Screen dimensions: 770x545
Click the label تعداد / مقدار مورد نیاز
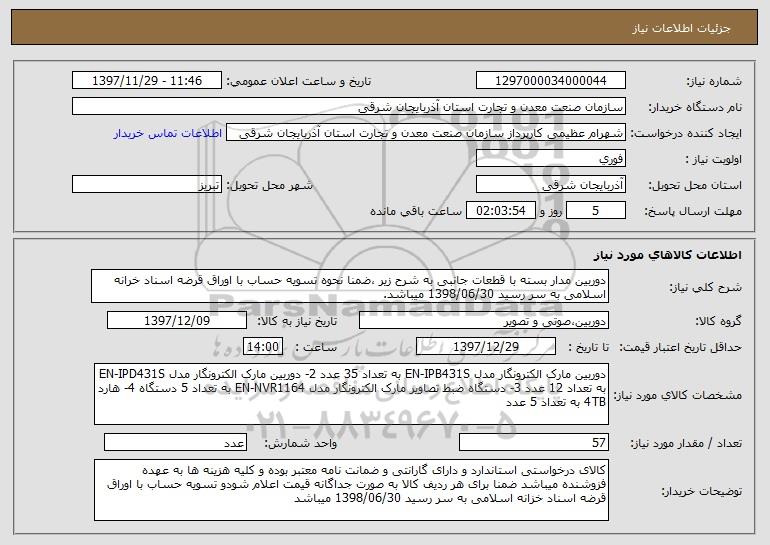686,444
